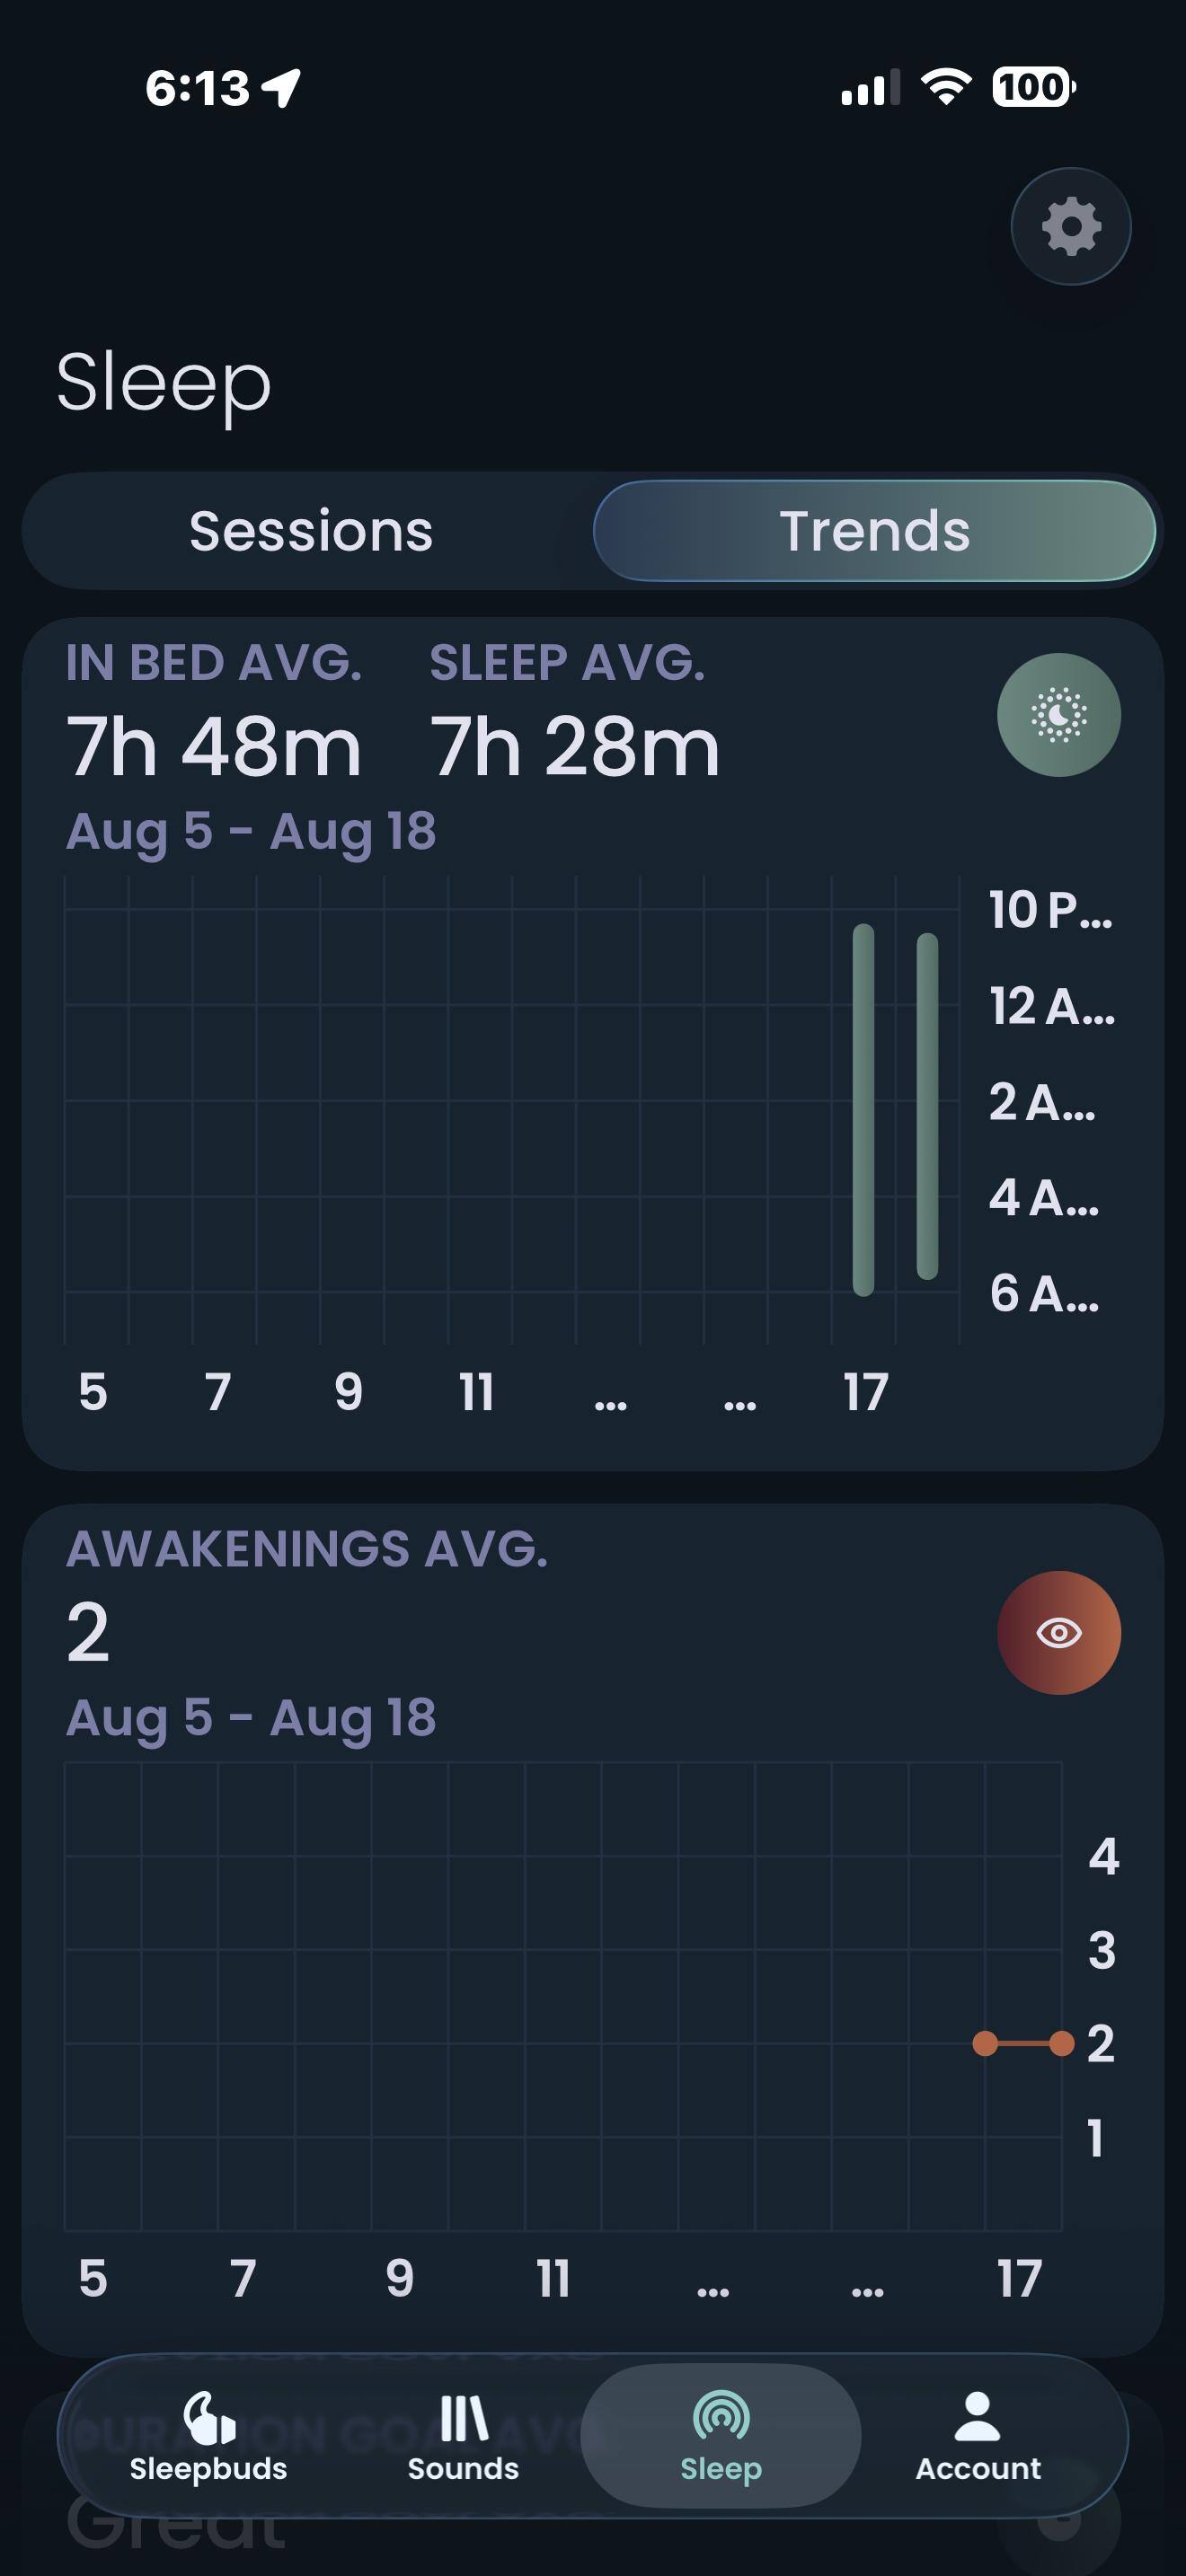Tap the Aug 5 - Aug 18 range under sleep averages

tap(251, 831)
